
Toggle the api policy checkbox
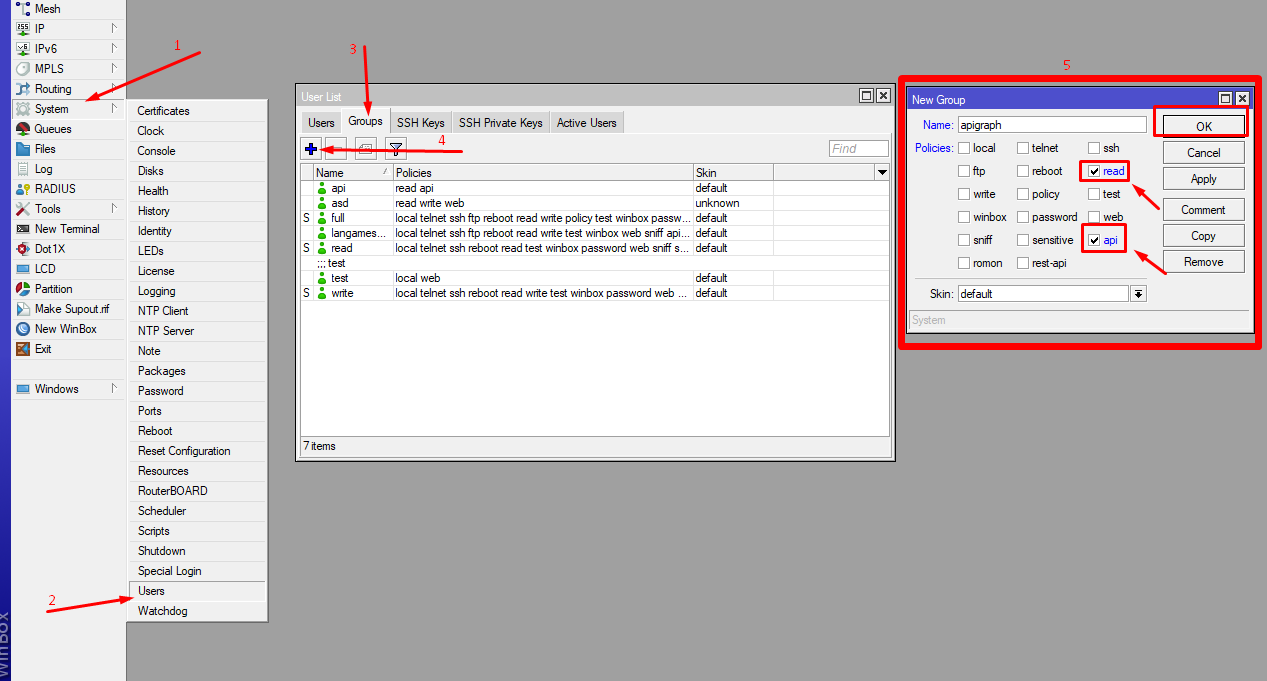(x=1094, y=241)
